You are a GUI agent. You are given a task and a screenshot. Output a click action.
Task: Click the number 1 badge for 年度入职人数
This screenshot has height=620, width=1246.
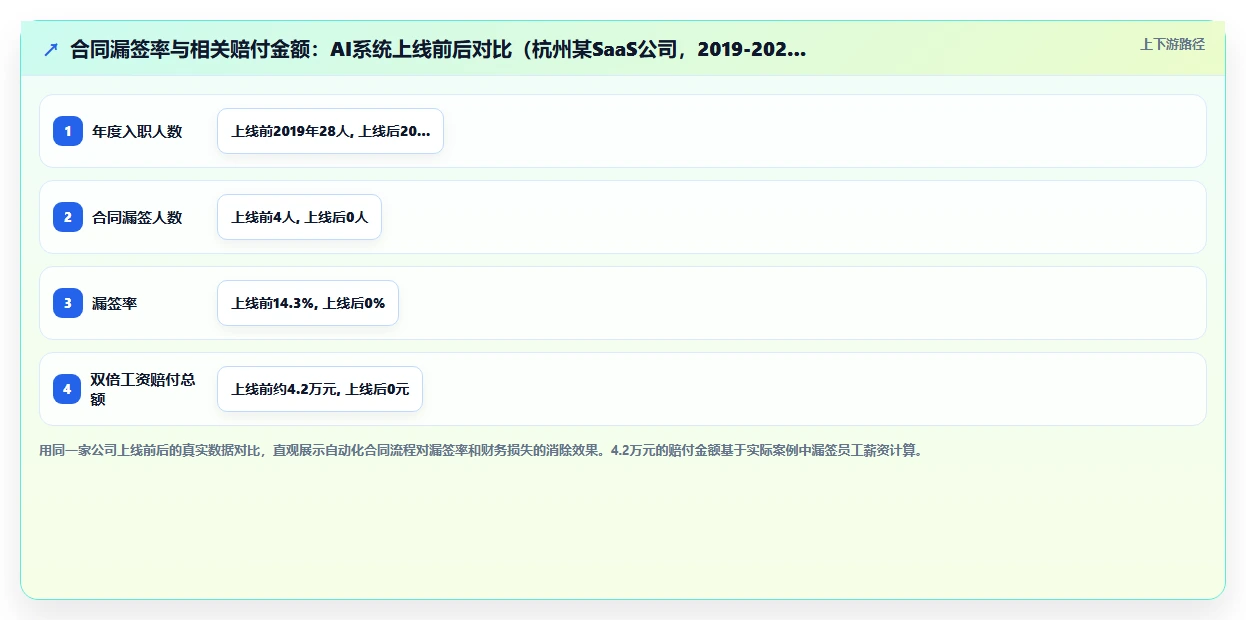(68, 131)
